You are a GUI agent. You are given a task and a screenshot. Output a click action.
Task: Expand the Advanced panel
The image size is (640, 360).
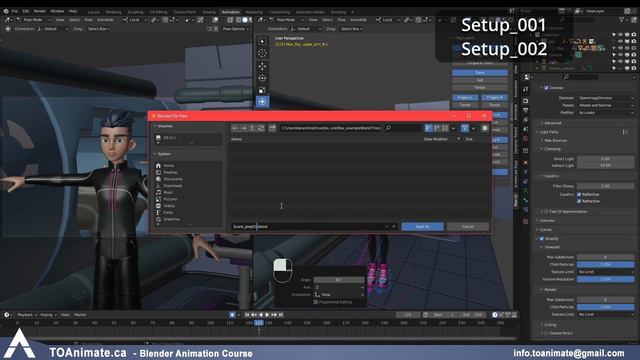[553, 123]
